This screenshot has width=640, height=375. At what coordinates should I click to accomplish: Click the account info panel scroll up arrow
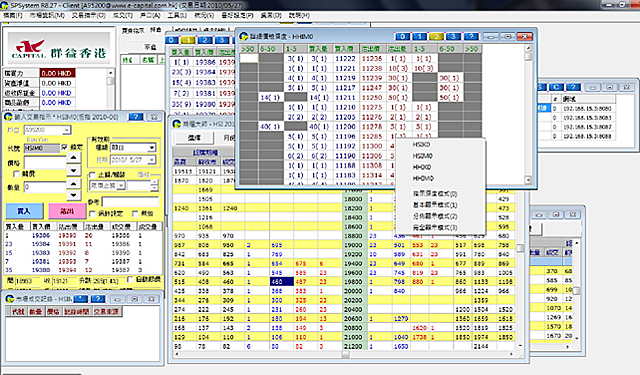click(111, 73)
